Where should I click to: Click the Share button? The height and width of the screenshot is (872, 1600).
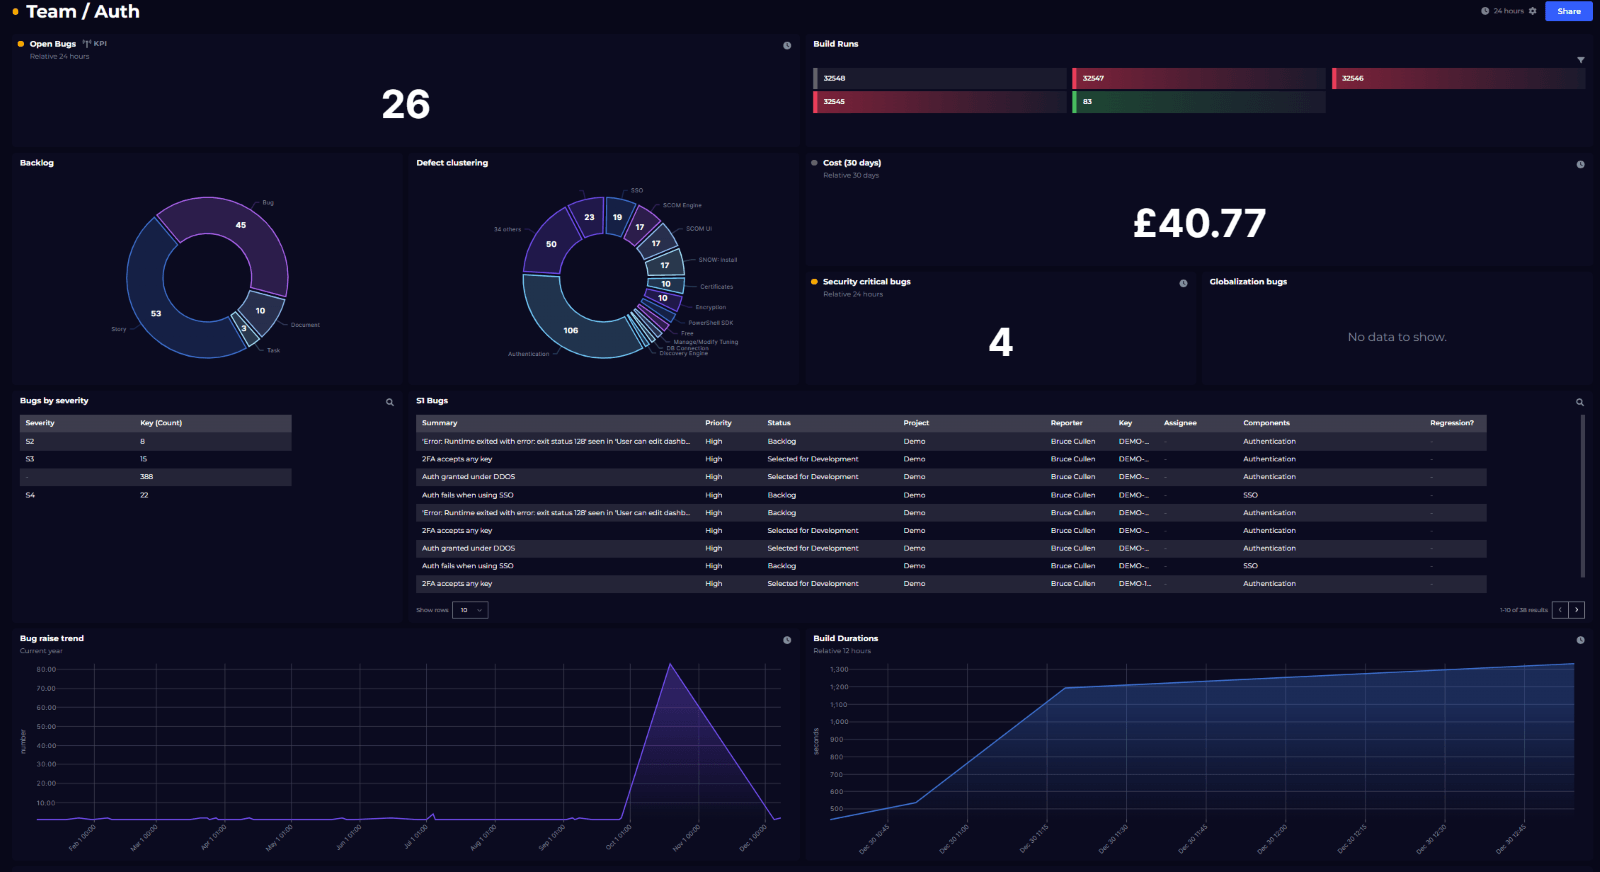pyautogui.click(x=1568, y=11)
